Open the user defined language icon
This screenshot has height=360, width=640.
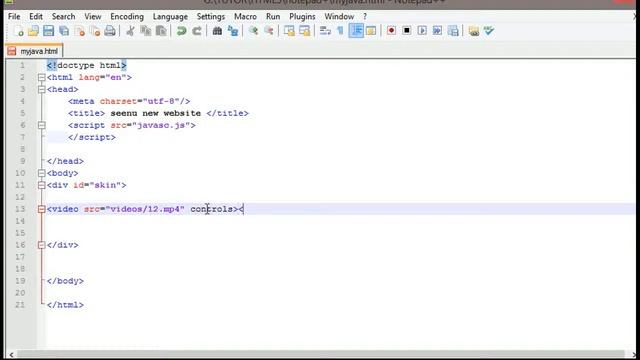[371, 31]
